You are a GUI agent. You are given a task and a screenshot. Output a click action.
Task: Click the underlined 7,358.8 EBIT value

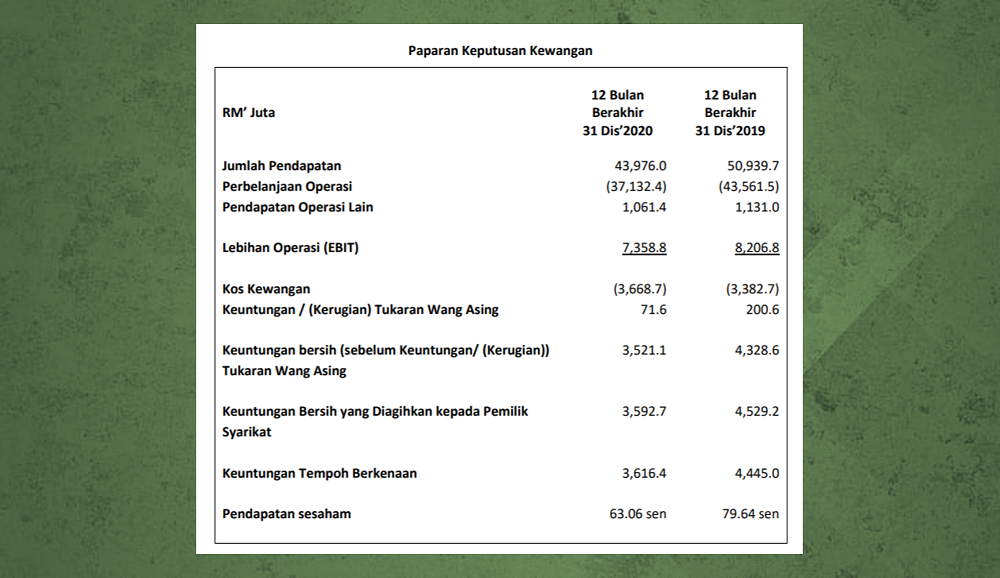[644, 248]
